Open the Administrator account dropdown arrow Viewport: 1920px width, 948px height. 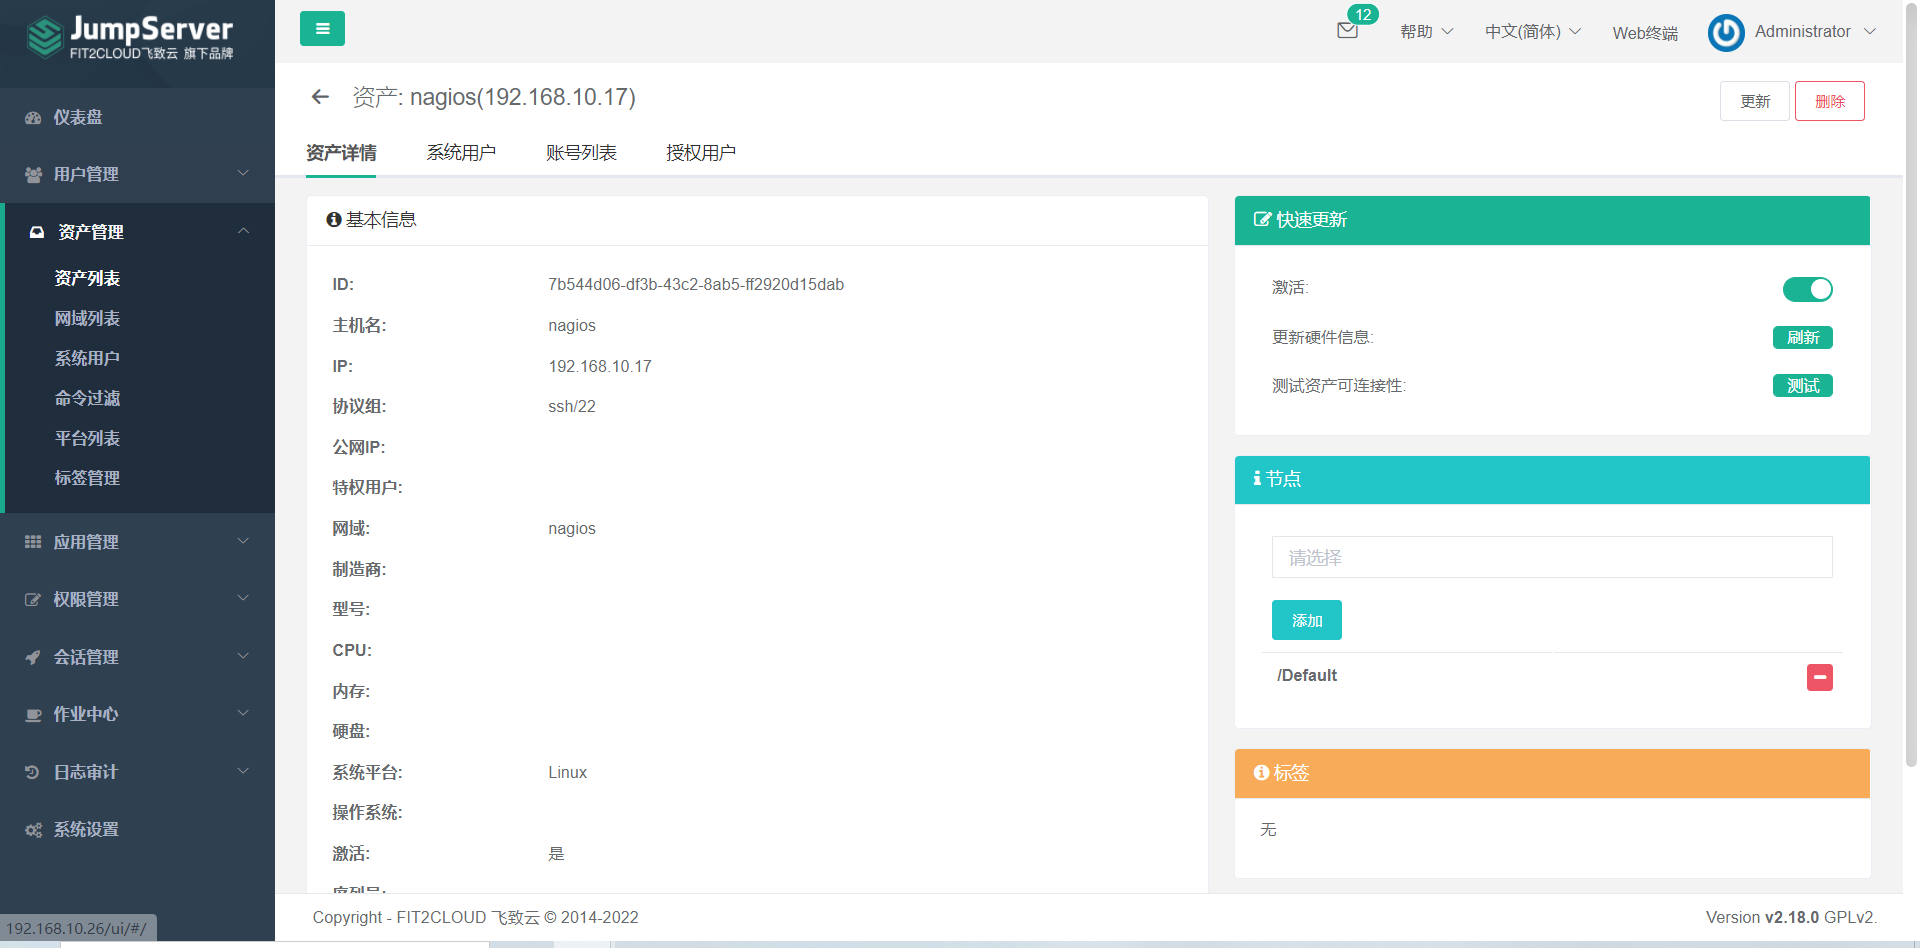point(1870,32)
